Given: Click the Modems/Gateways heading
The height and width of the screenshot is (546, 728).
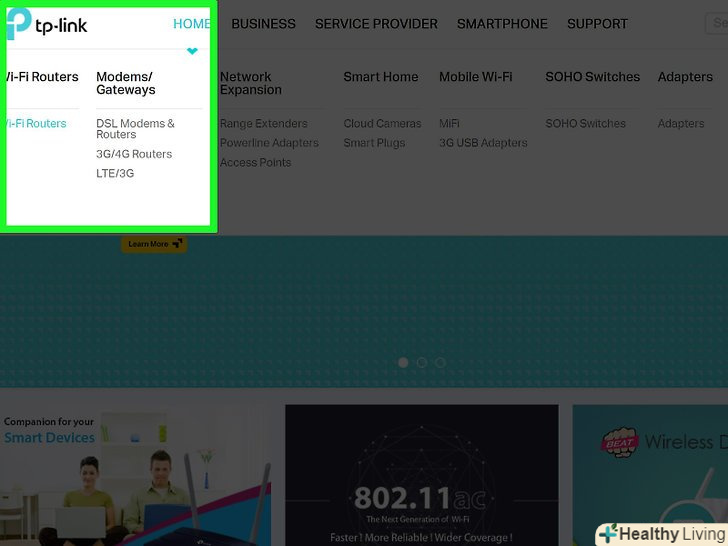Looking at the screenshot, I should click(126, 83).
